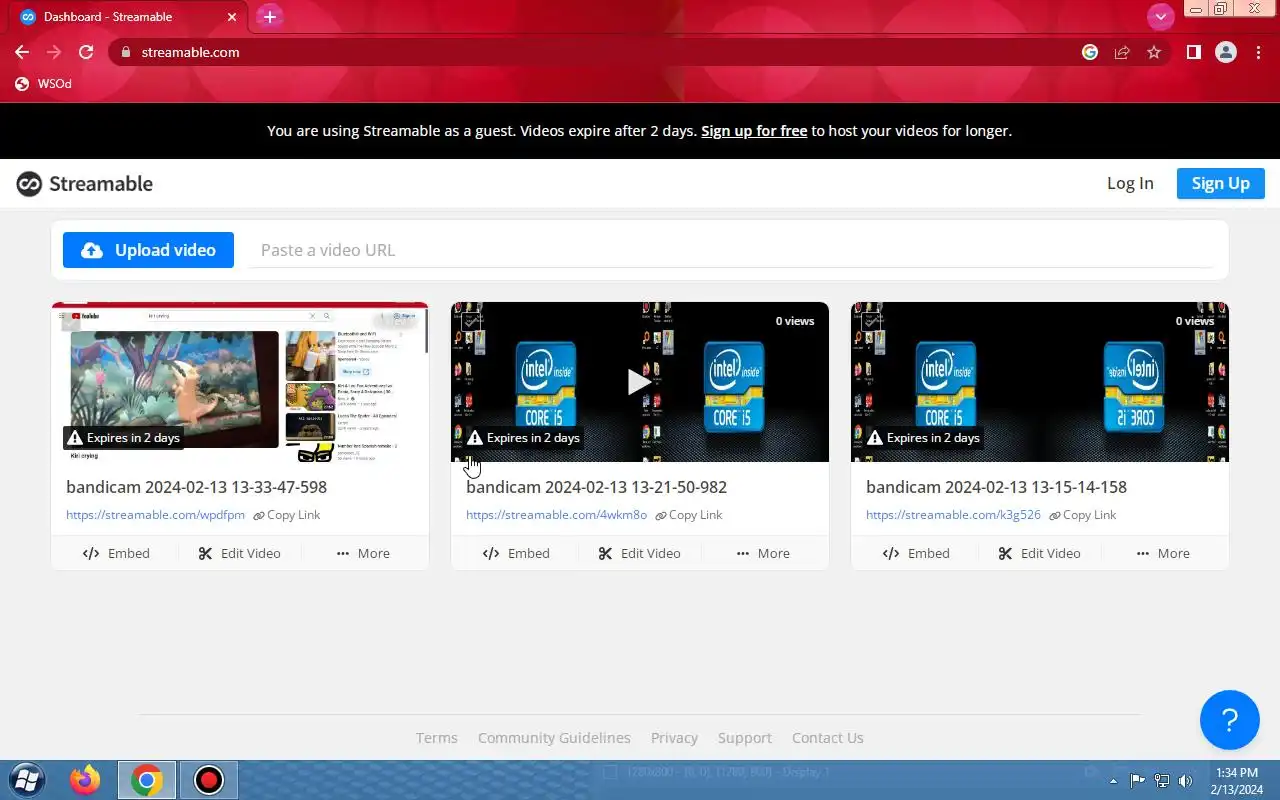The image size is (1280, 800).
Task: Open the 13-15-14-158 video thumbnail
Action: 1040,382
